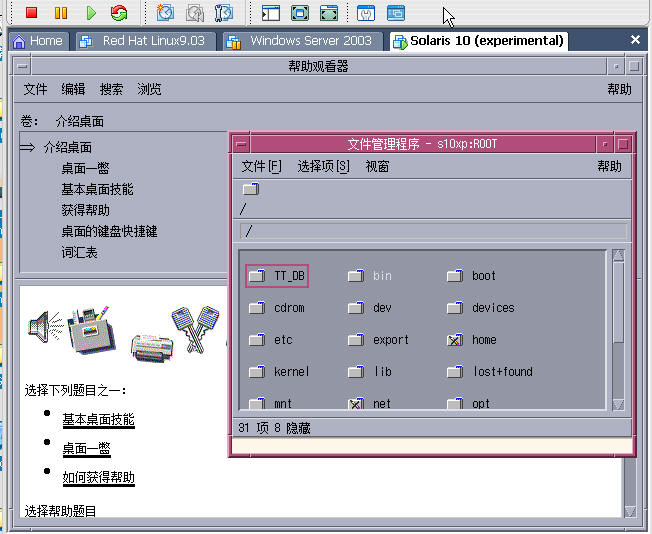Click file manager scrollbar down arrow
The image size is (652, 534).
pos(618,404)
